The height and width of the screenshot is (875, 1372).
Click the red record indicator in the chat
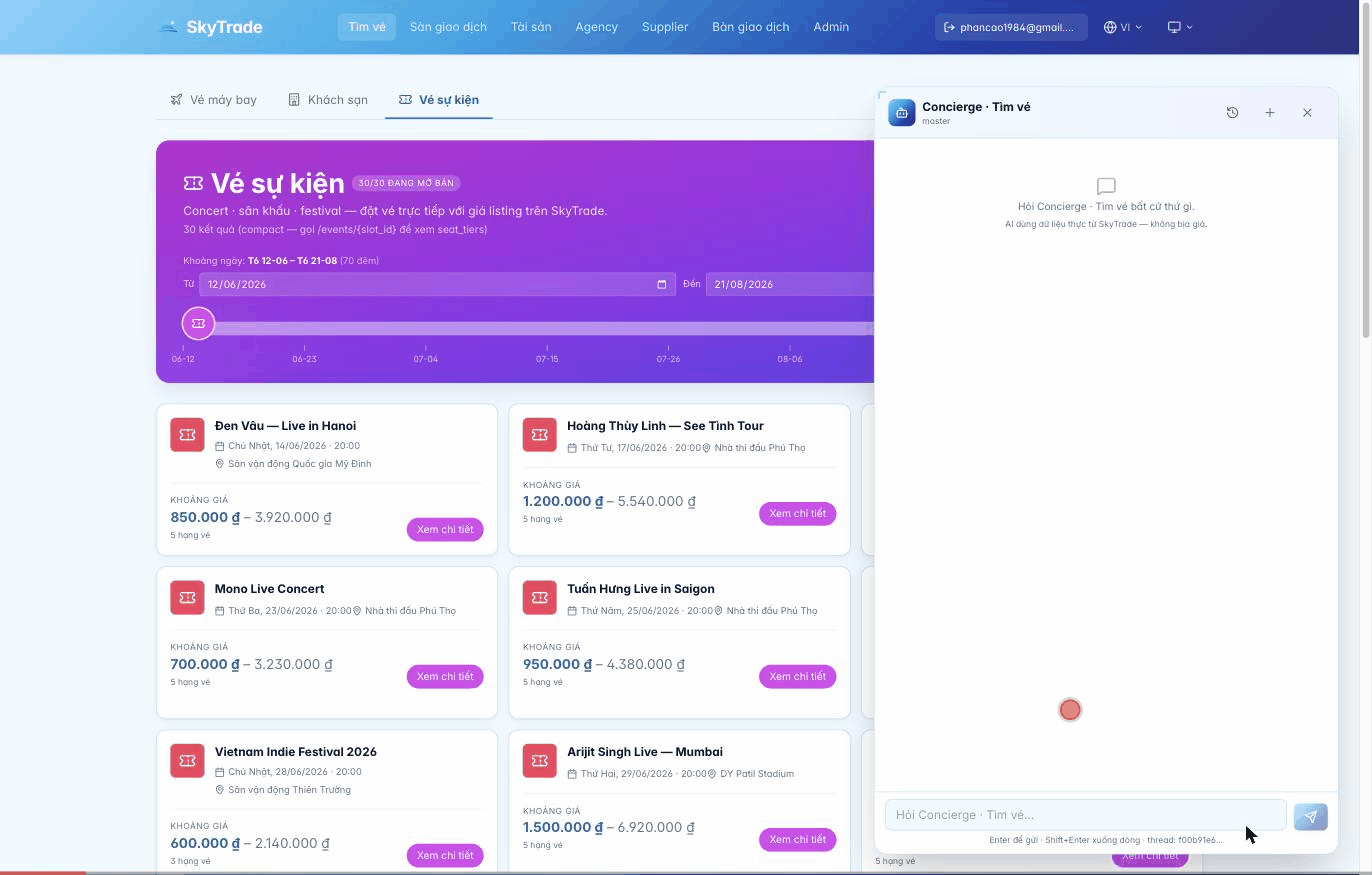[1070, 710]
